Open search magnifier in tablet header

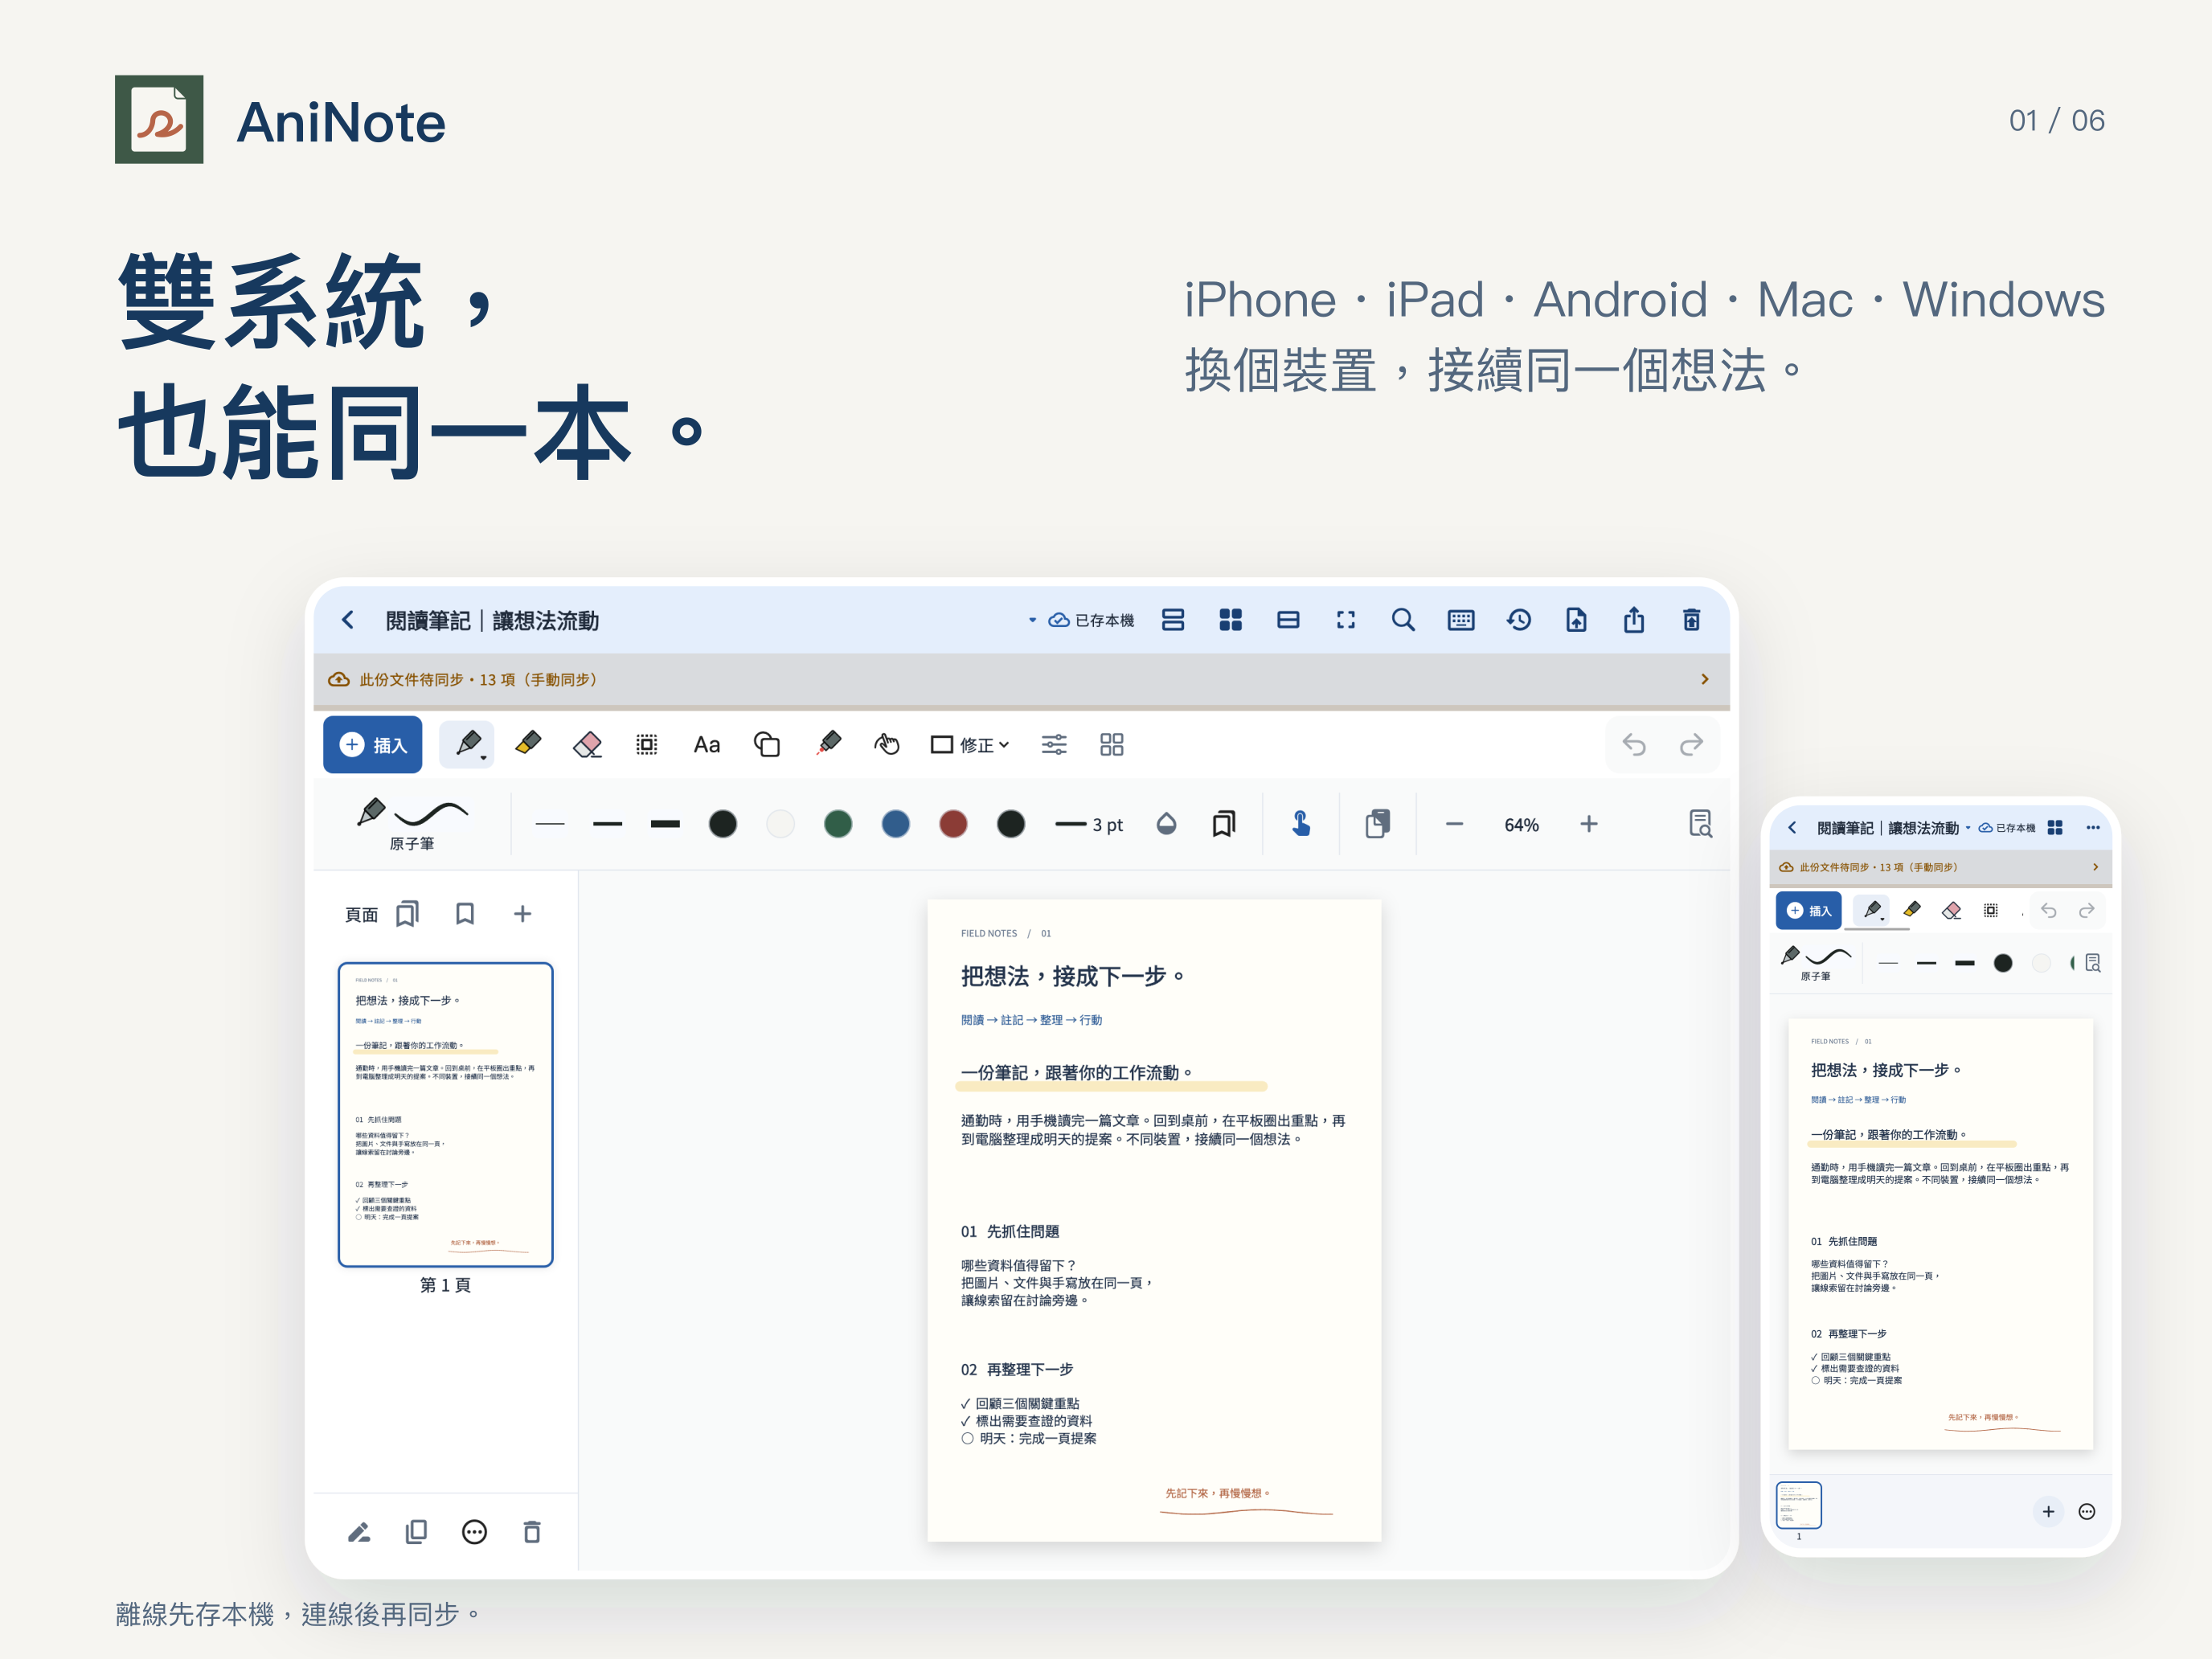click(x=1403, y=620)
